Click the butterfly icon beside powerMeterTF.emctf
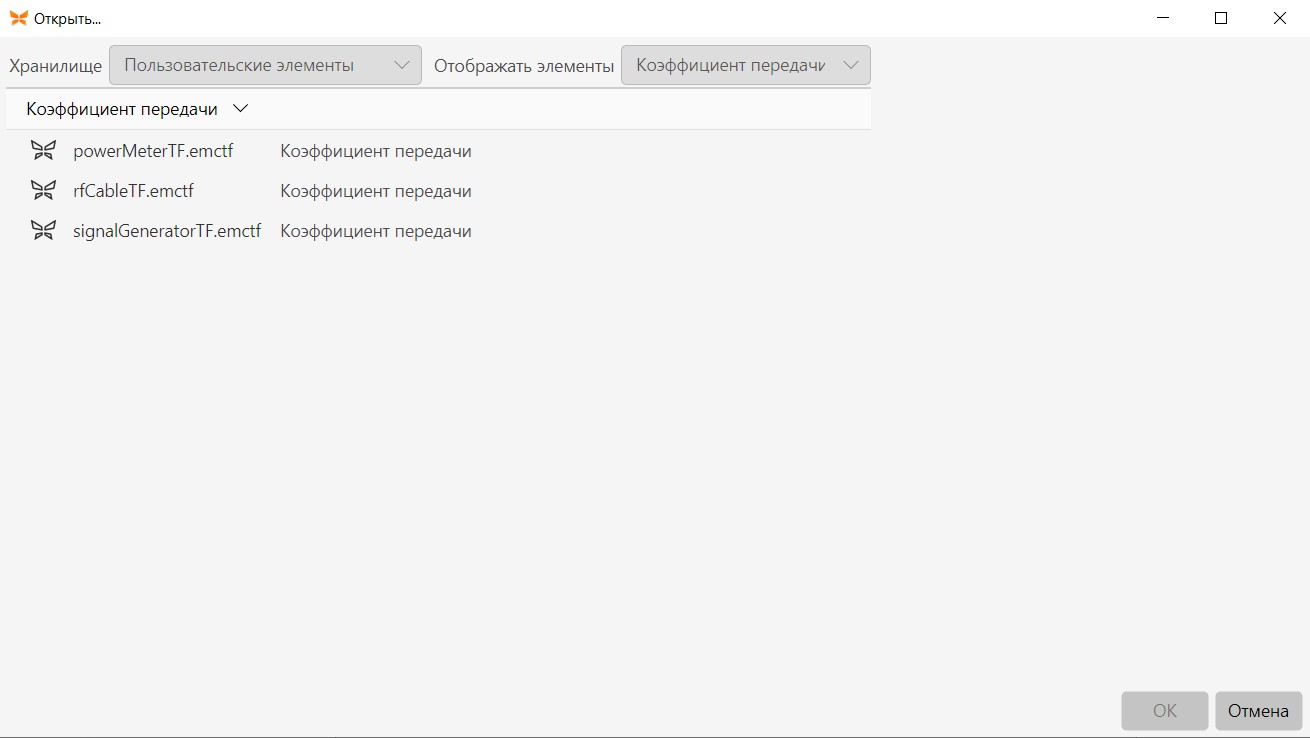1310x738 pixels. click(x=43, y=151)
